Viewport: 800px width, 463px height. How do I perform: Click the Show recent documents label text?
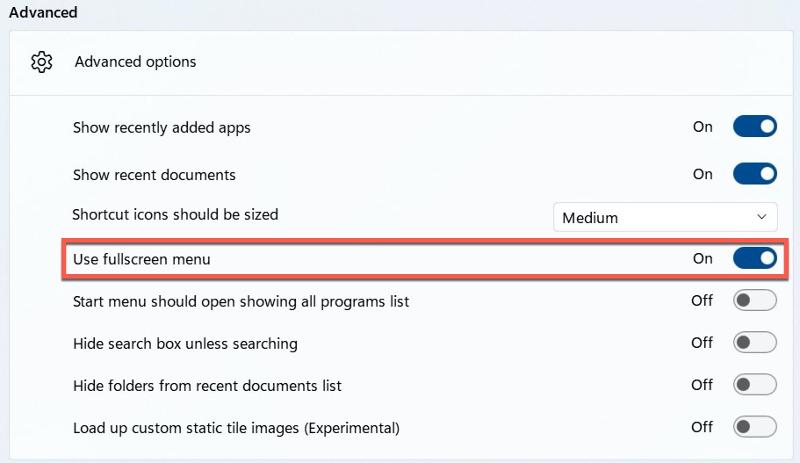(x=154, y=175)
